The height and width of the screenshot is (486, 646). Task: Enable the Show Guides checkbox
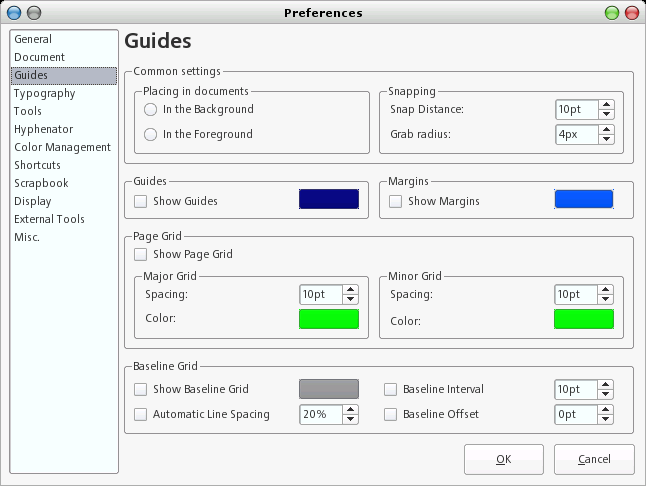point(141,201)
